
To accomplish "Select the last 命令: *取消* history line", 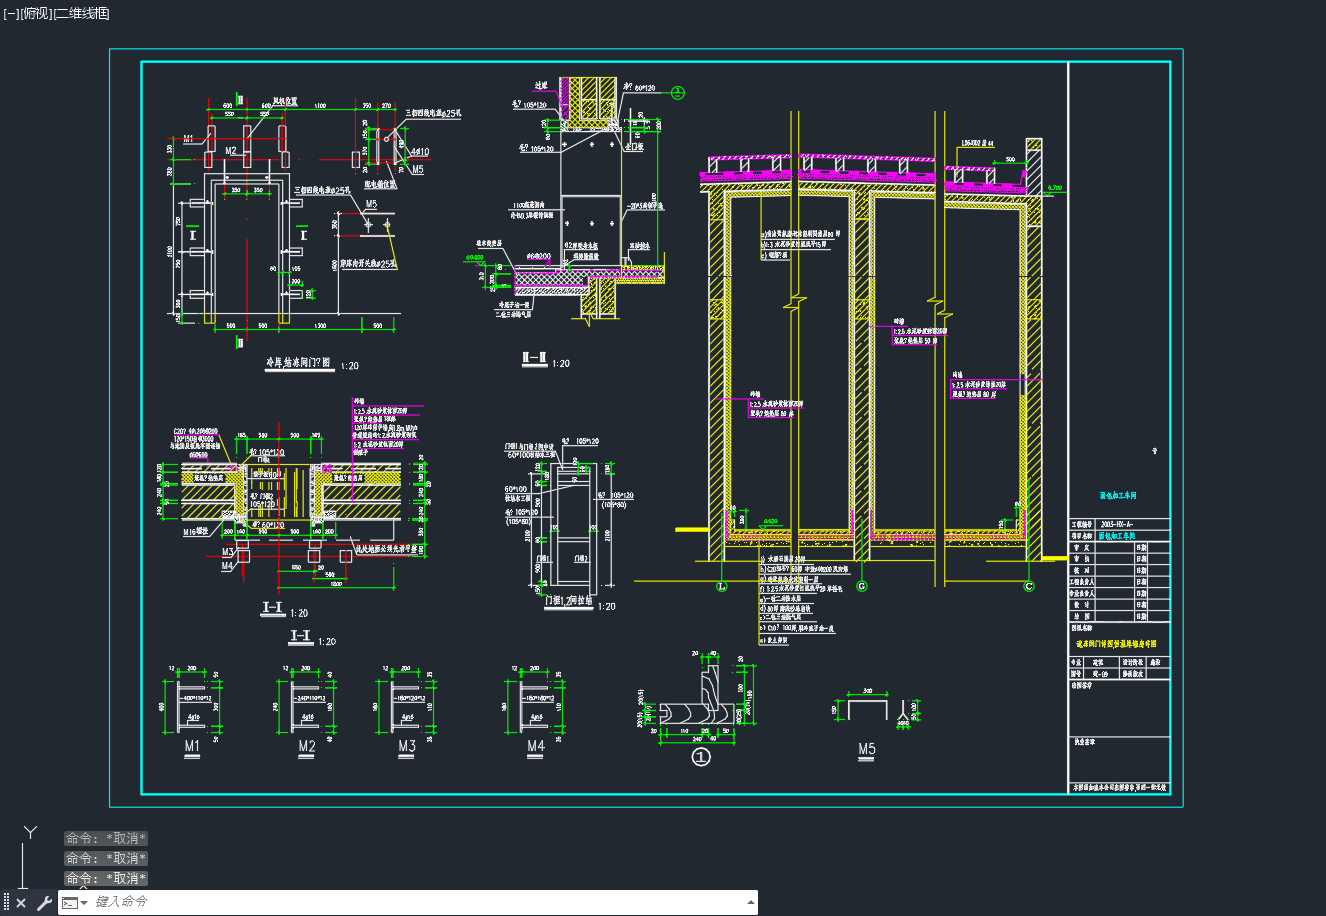I will pyautogui.click(x=106, y=878).
